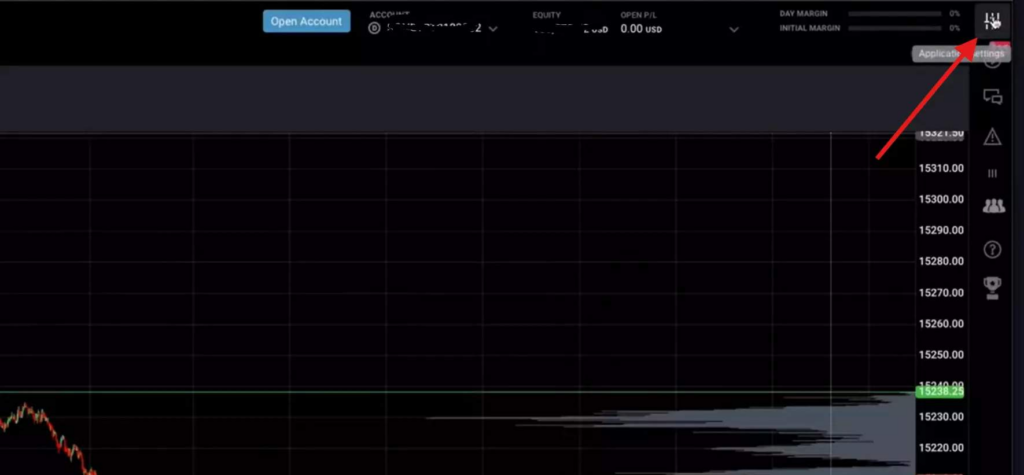Click the Open P/L 0.00 USD value

click(x=641, y=29)
